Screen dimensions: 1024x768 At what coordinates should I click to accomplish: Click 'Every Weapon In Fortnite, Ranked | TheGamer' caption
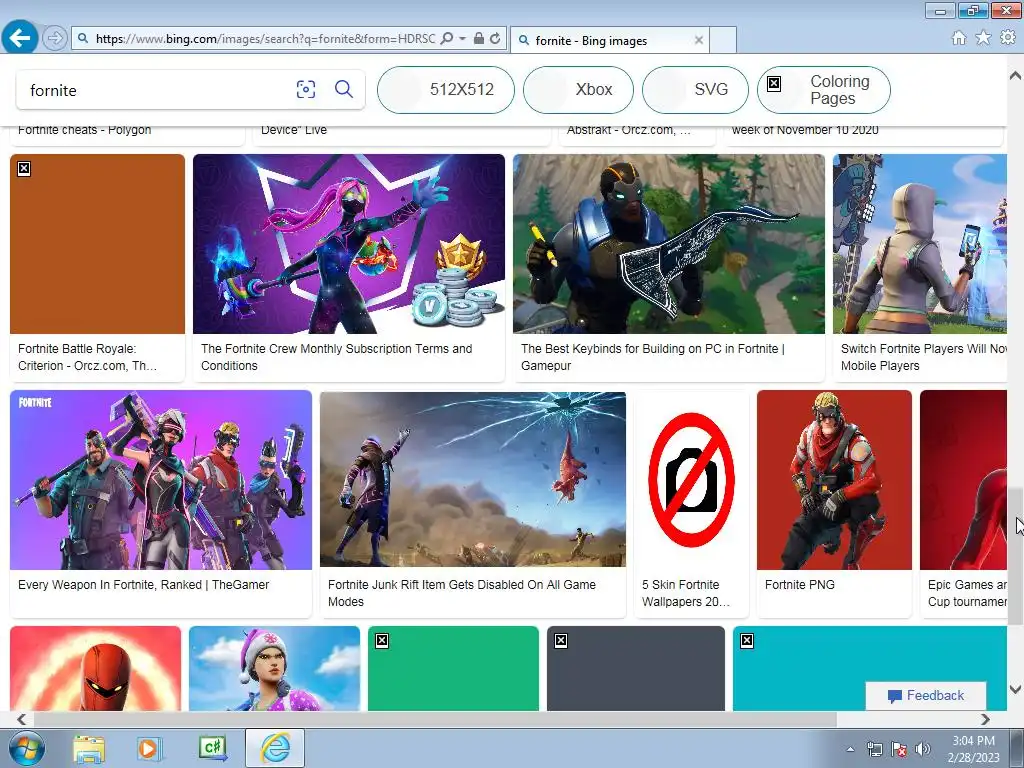coord(144,584)
